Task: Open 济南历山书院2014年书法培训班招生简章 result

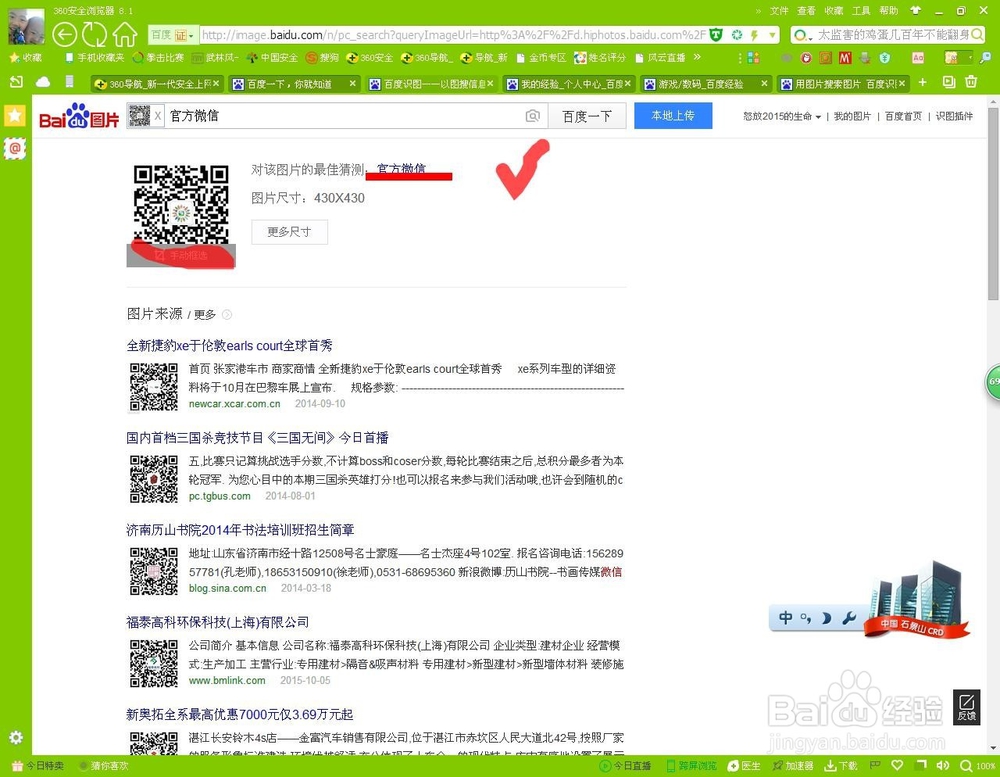Action: pos(240,530)
